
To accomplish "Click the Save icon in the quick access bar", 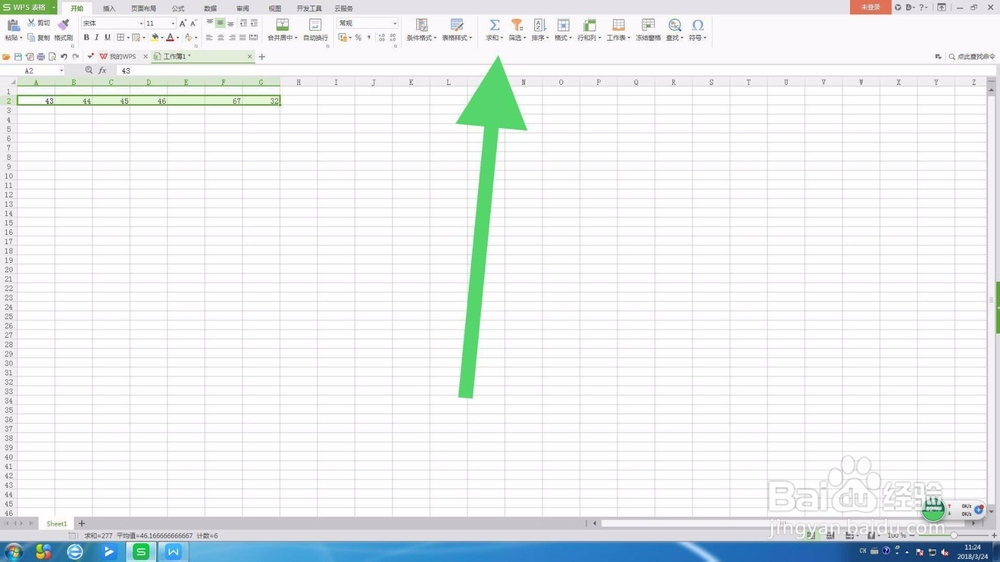I will (x=18, y=57).
